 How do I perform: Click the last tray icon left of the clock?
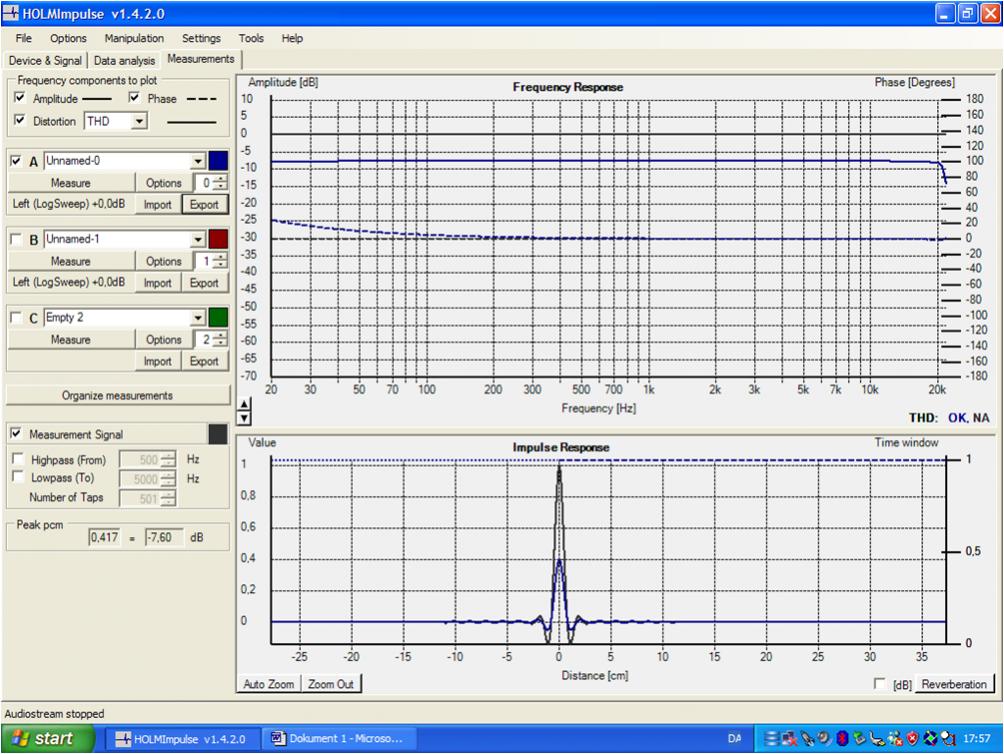(948, 739)
